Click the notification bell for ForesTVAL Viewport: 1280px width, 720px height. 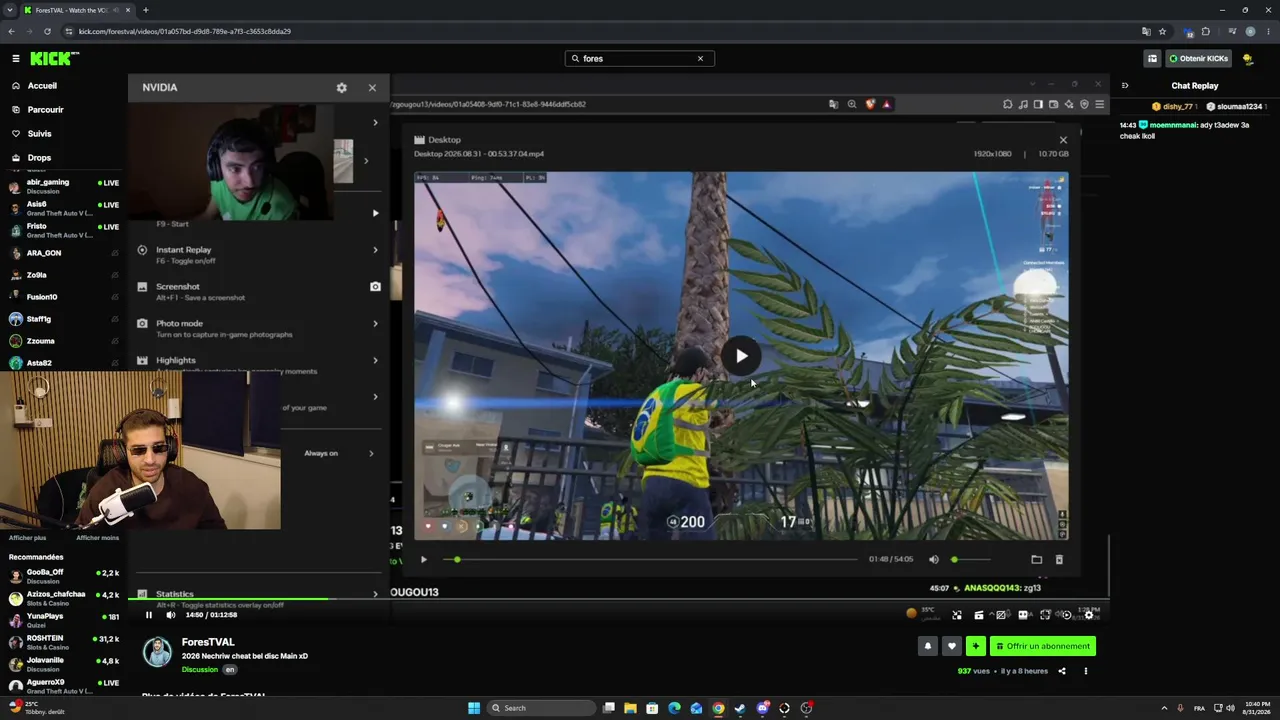pyautogui.click(x=927, y=646)
